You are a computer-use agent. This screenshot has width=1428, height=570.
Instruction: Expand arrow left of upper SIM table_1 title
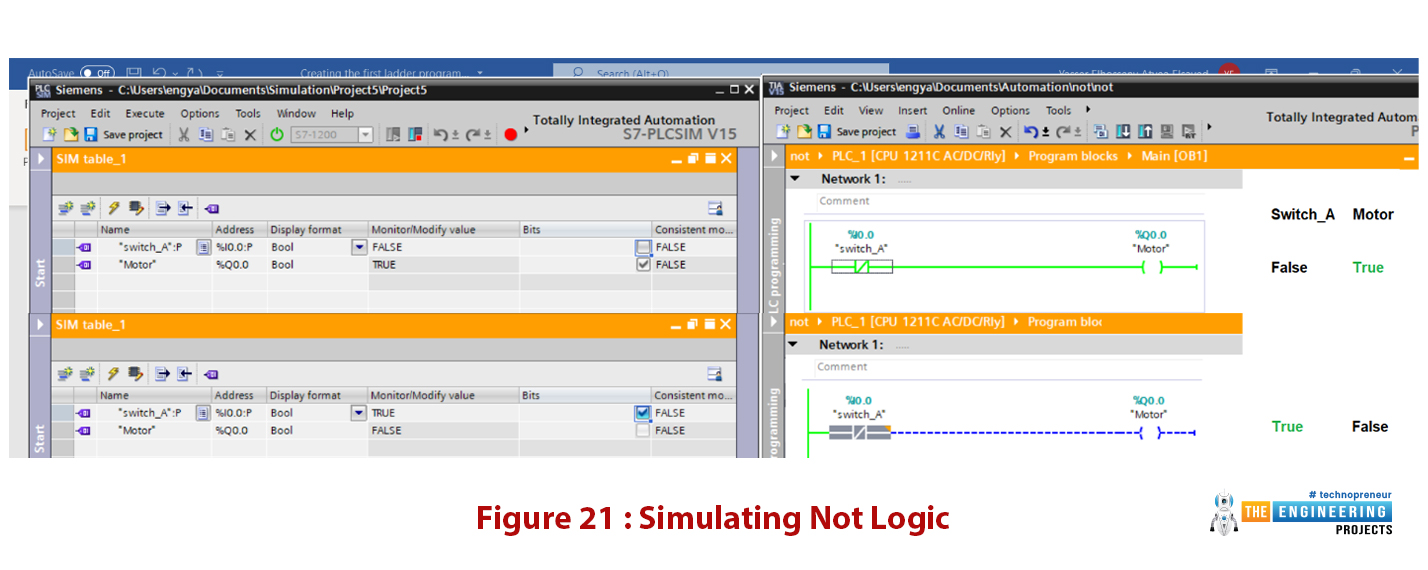[41, 159]
